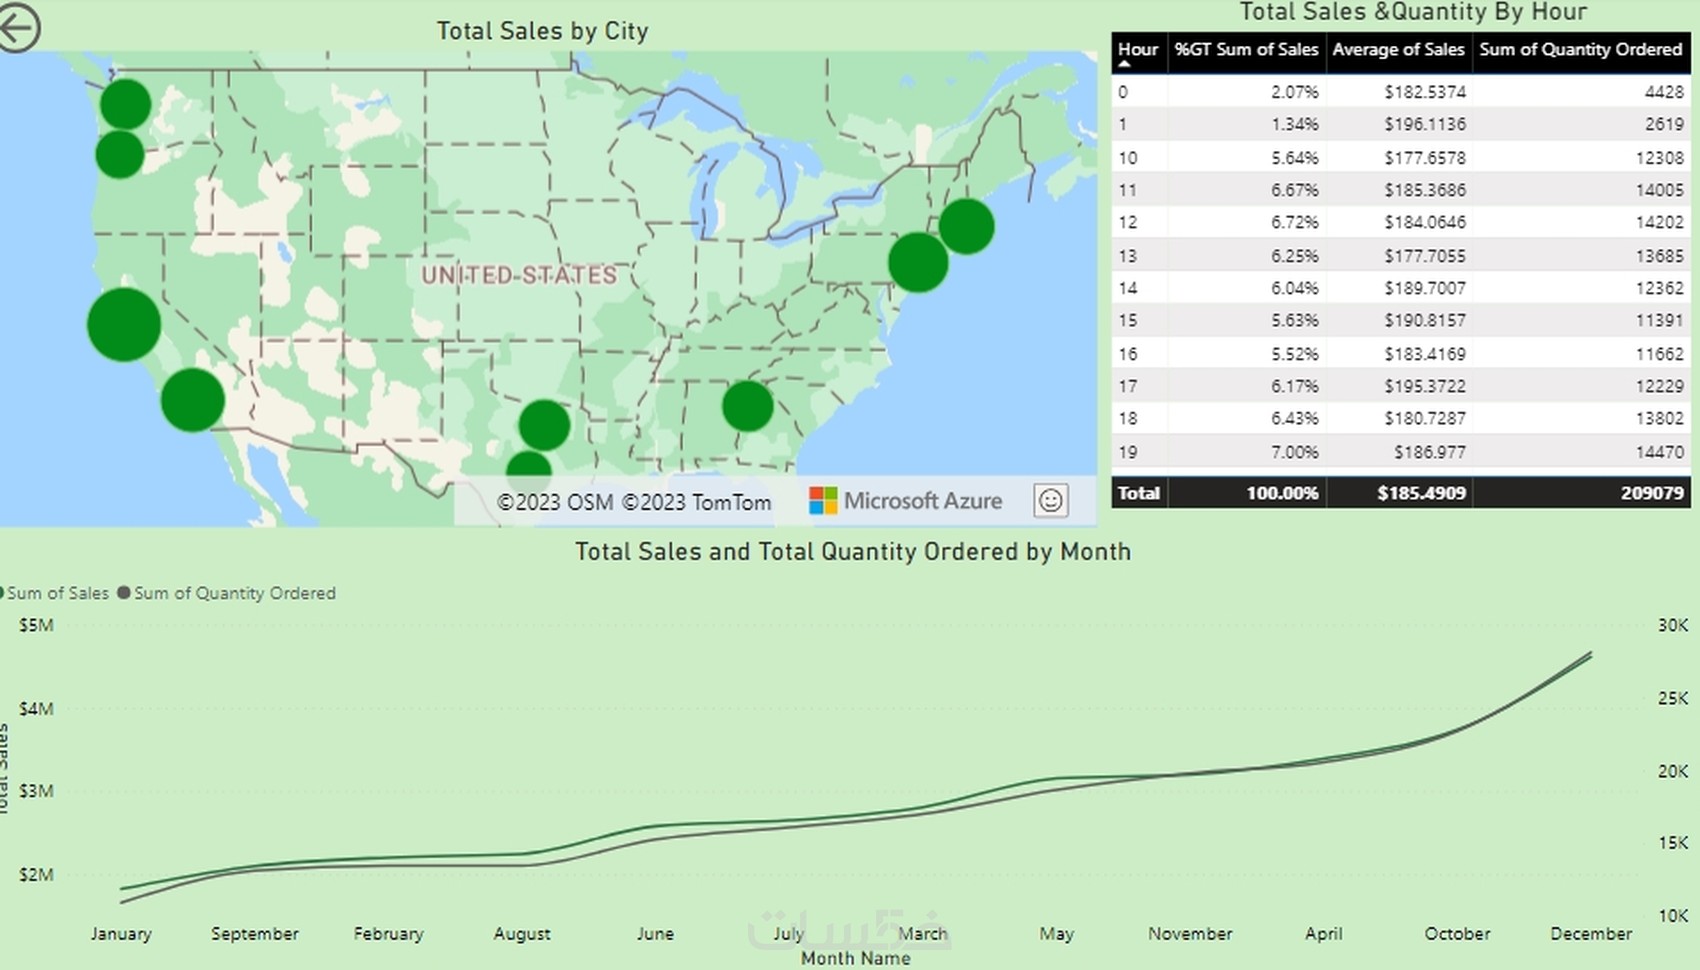Select the Los Angeles sales bubble
Screen dimensions: 1700x970
pos(193,400)
